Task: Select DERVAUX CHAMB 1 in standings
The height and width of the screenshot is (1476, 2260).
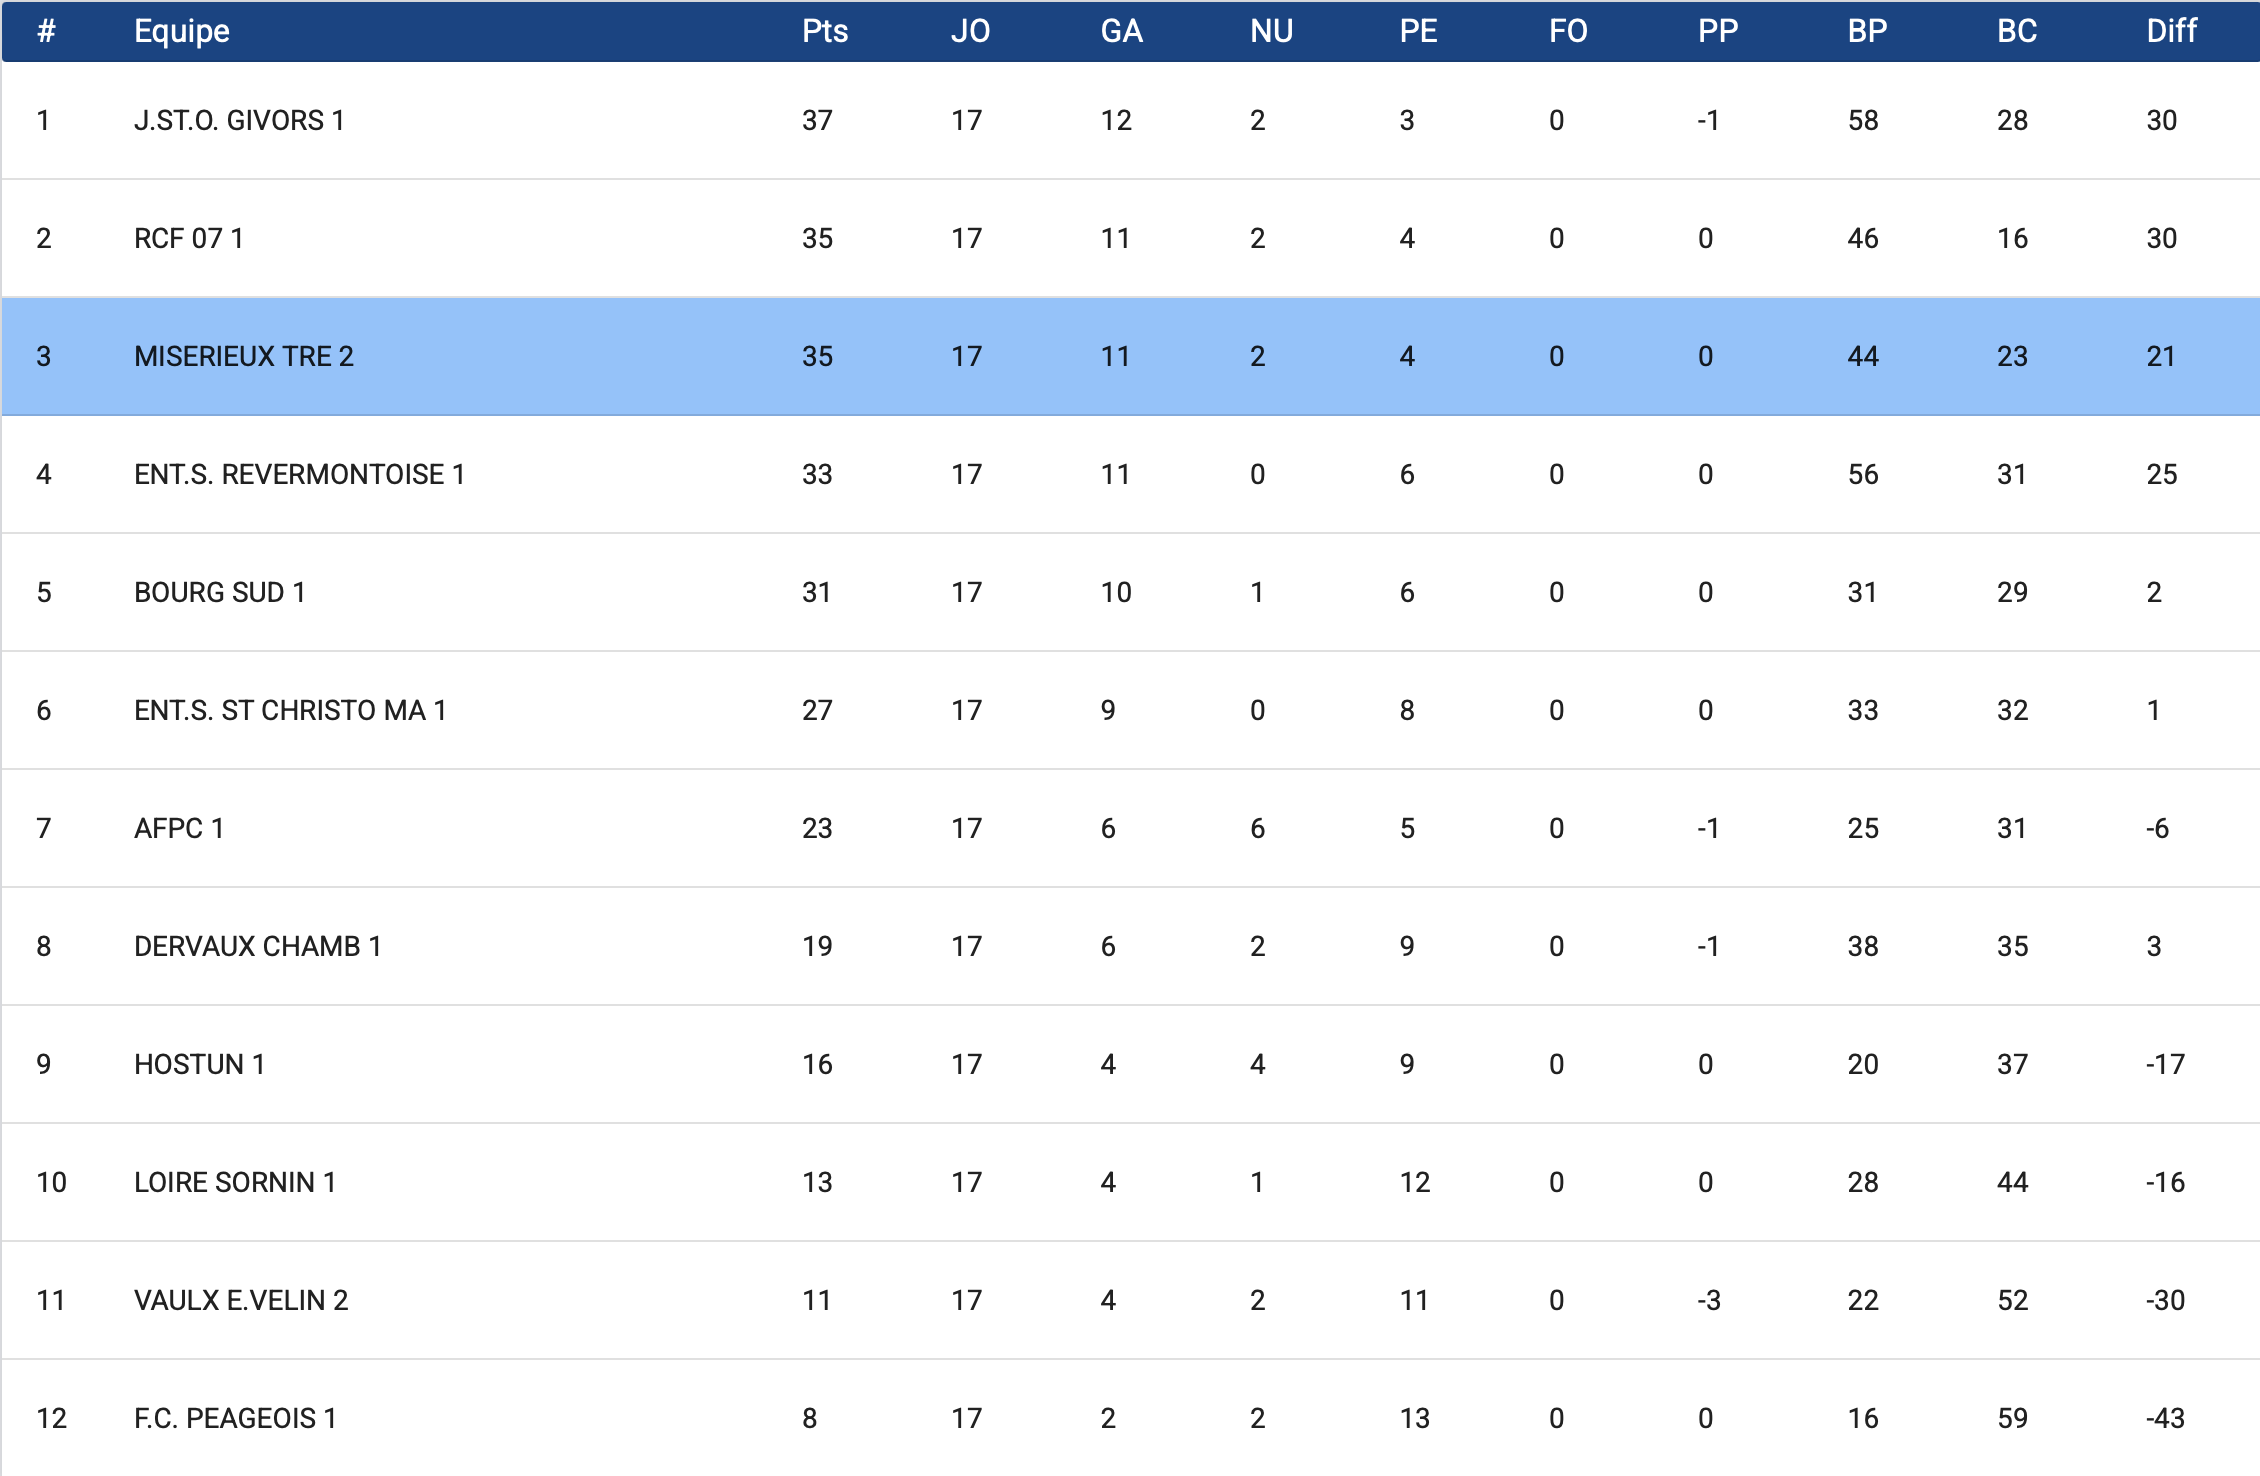Action: [x=257, y=947]
